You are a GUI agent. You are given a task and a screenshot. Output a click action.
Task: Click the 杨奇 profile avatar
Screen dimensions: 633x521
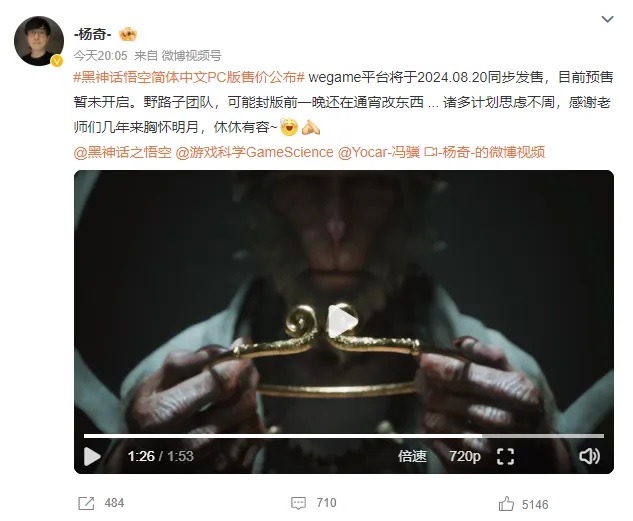click(x=39, y=41)
